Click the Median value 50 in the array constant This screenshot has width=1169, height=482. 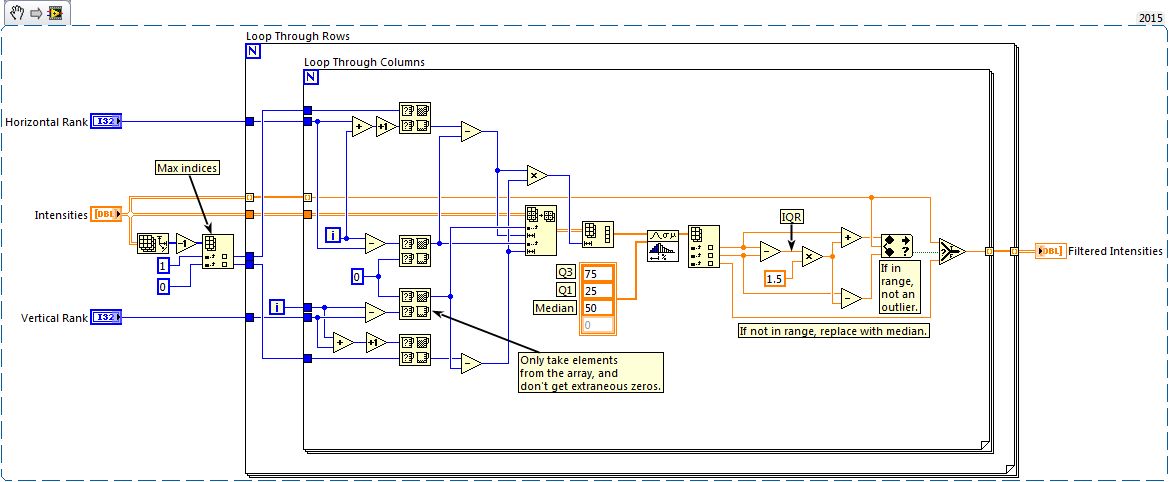[x=599, y=308]
